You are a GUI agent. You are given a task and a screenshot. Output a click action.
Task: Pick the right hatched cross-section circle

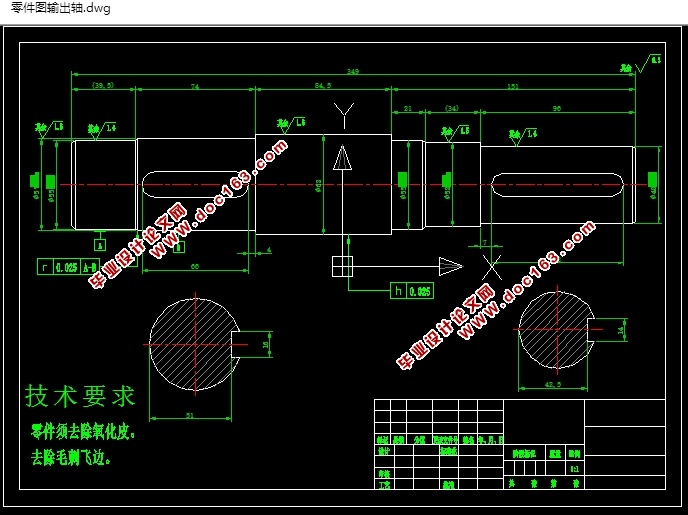tap(556, 330)
